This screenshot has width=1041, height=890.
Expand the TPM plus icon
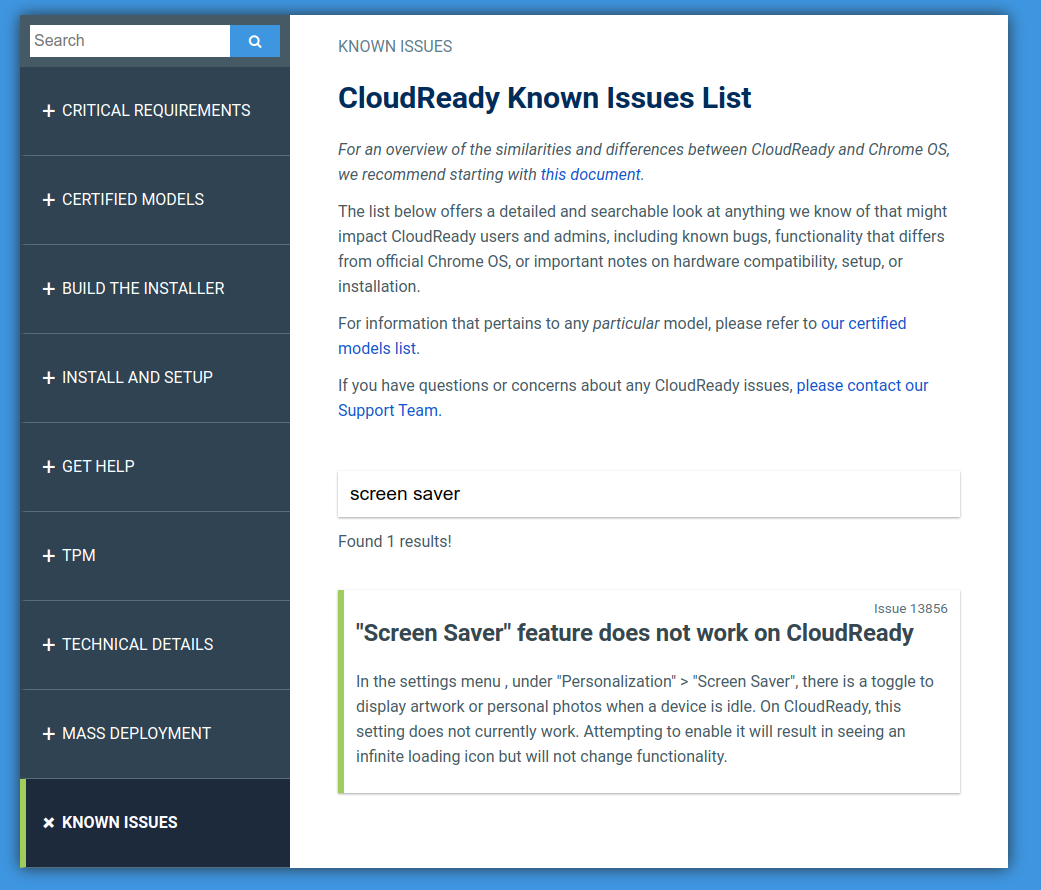coord(48,556)
